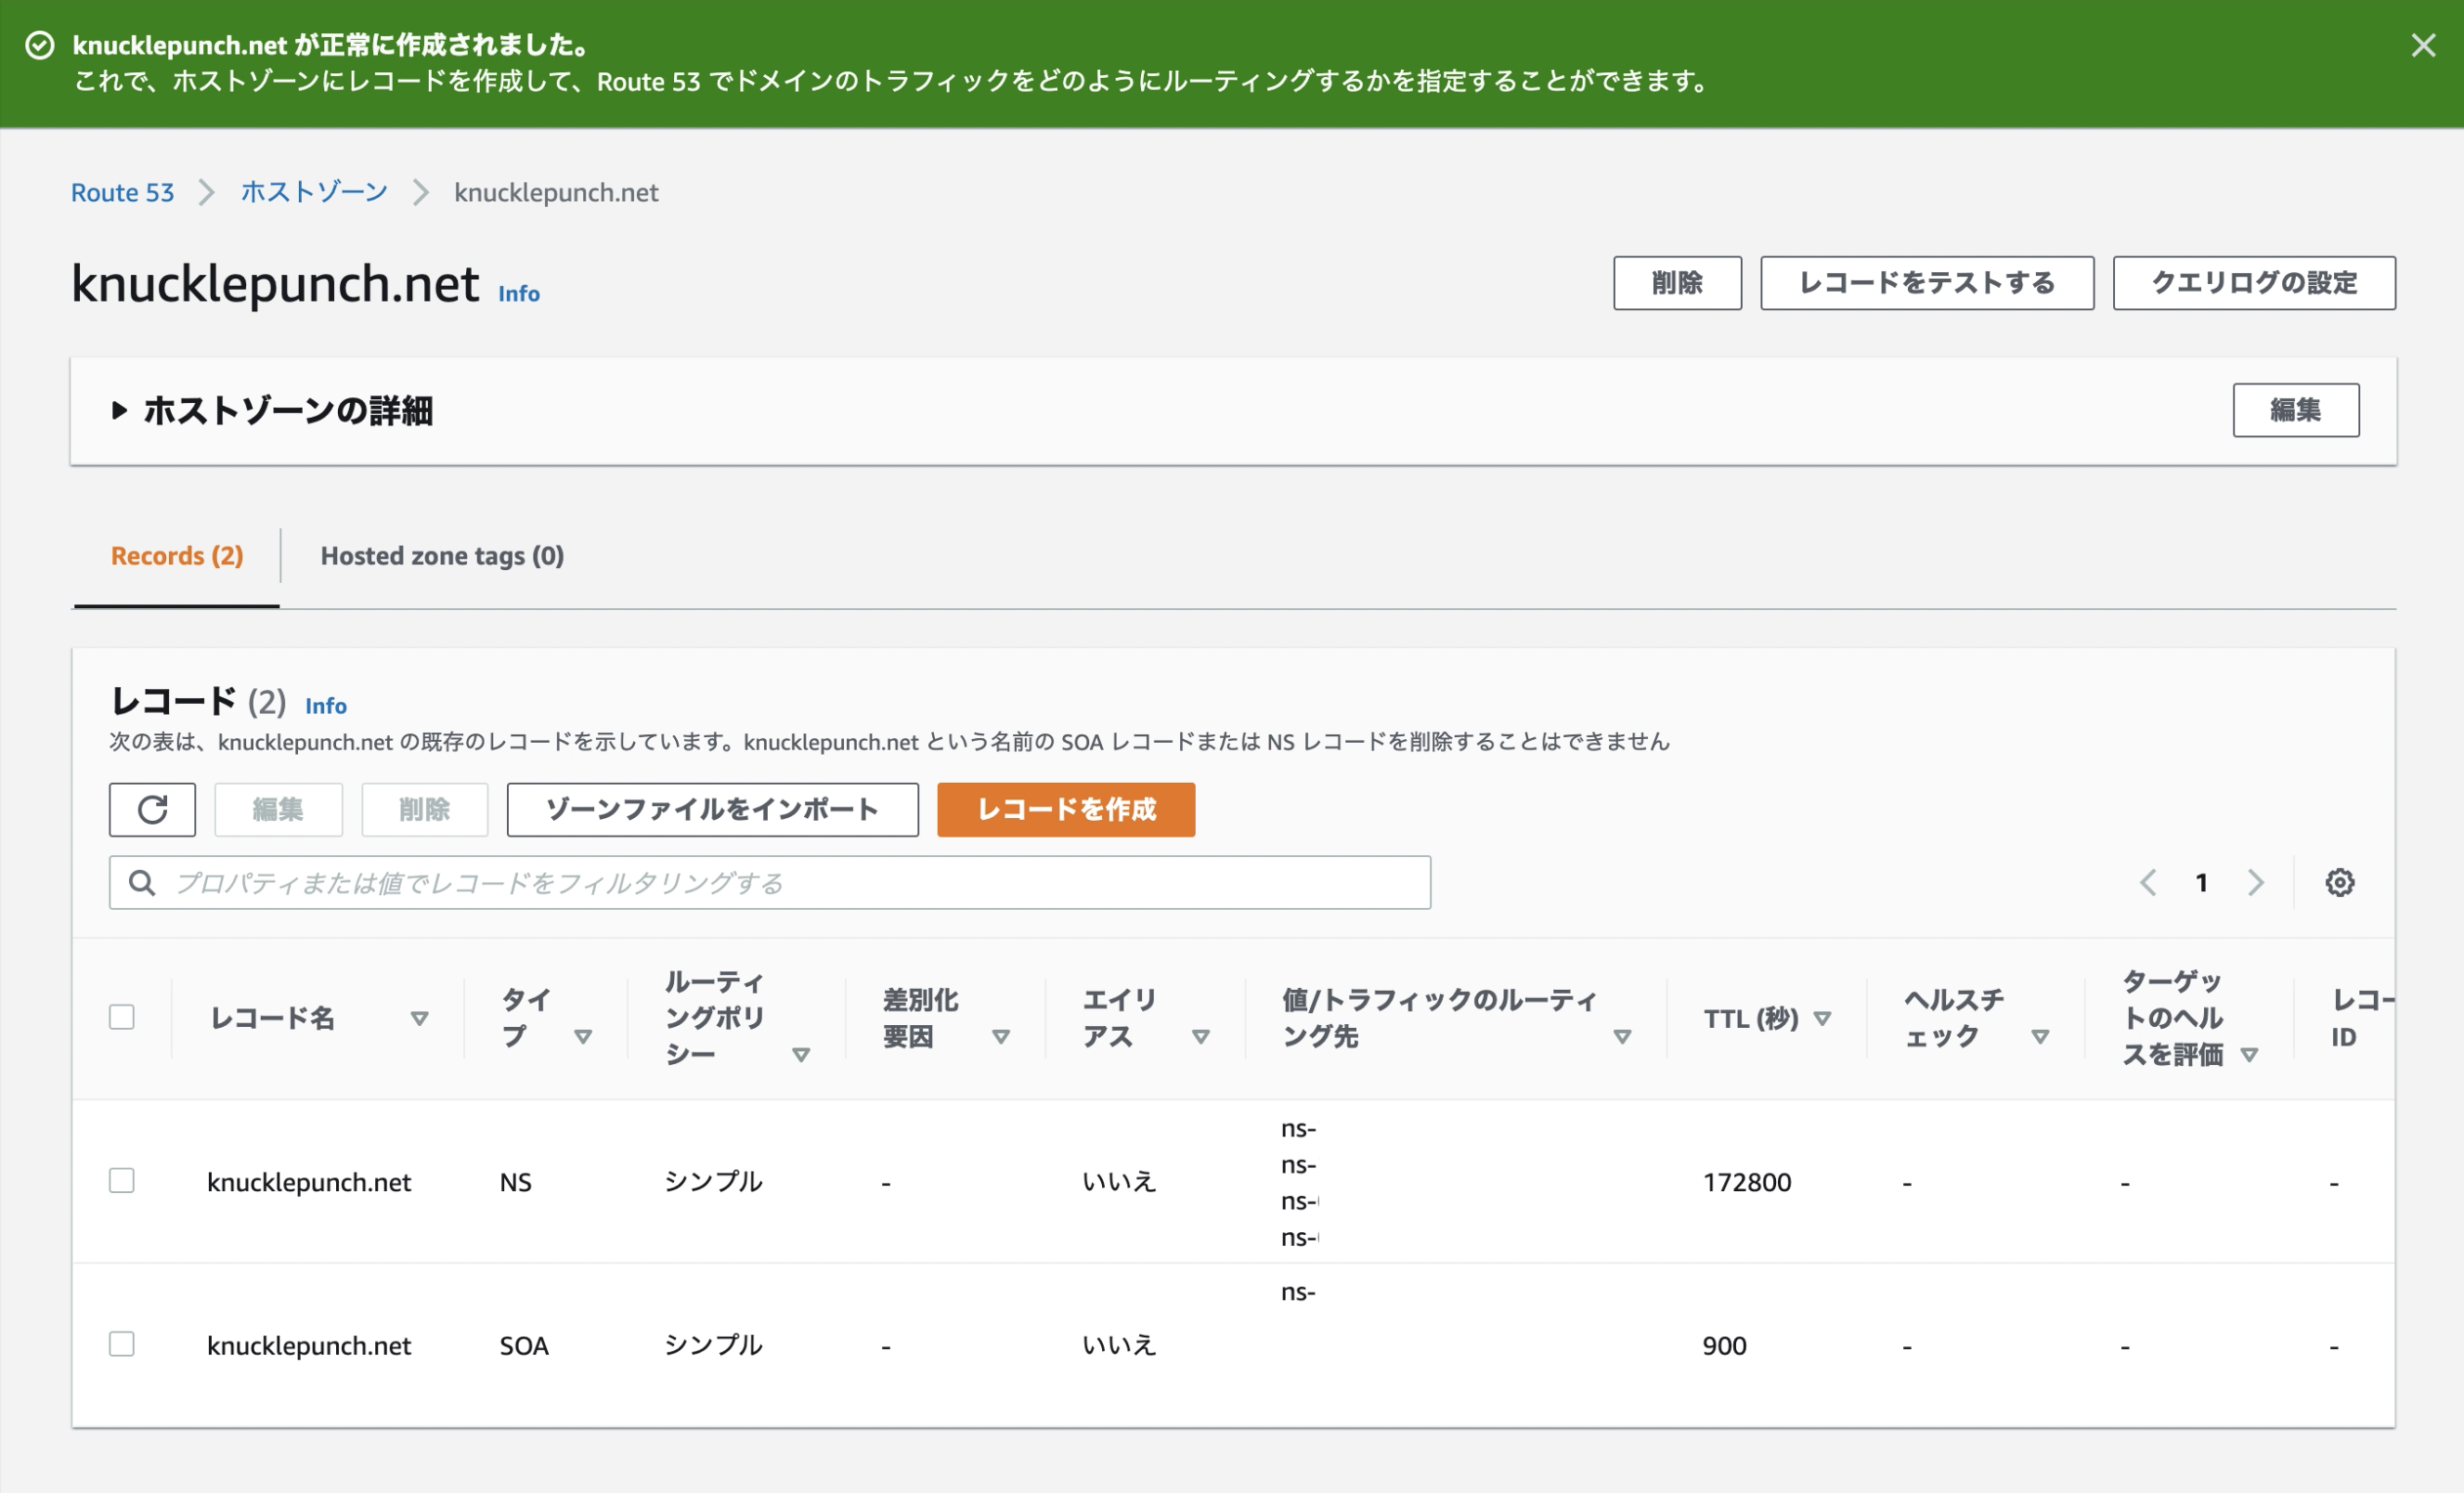The width and height of the screenshot is (2464, 1493).
Task: Sort by エイリアス column
Action: point(1201,1036)
